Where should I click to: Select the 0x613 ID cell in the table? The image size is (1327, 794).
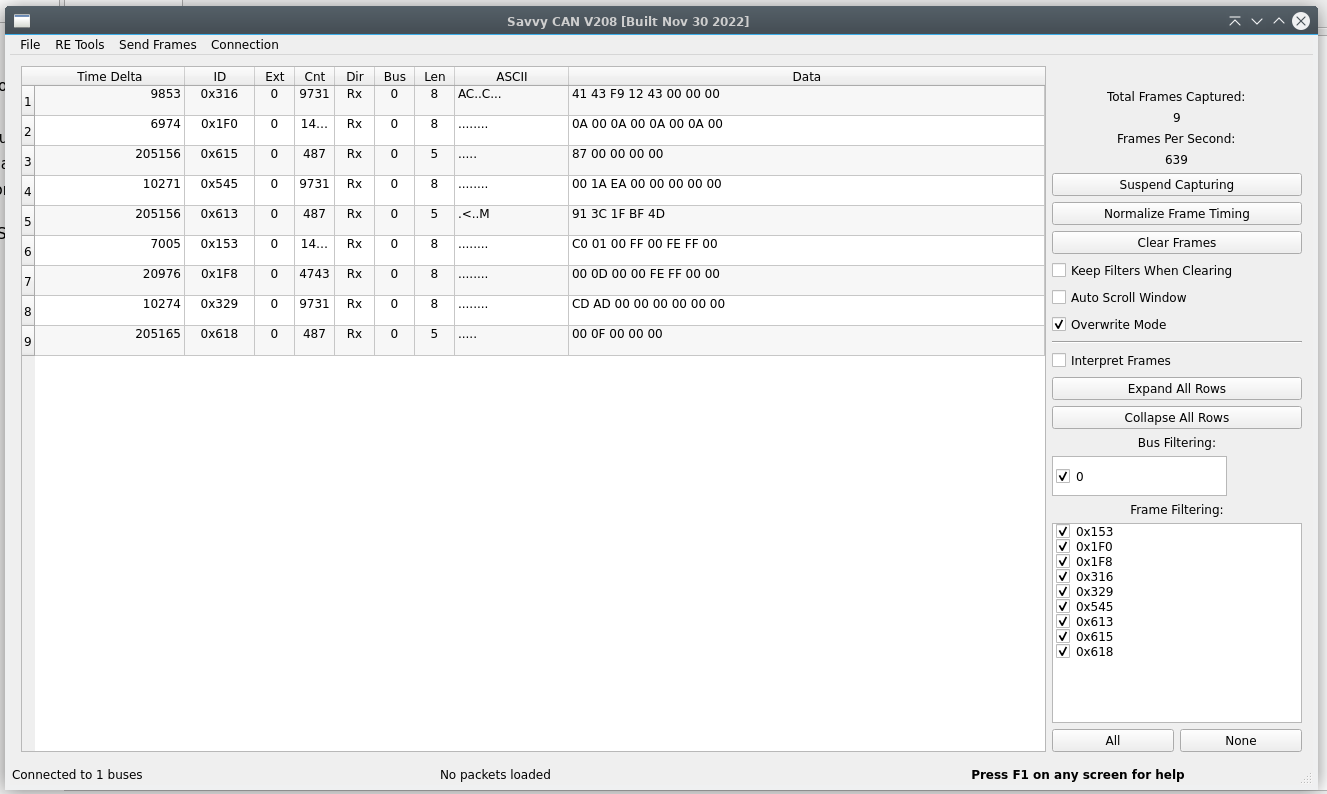pyautogui.click(x=219, y=221)
